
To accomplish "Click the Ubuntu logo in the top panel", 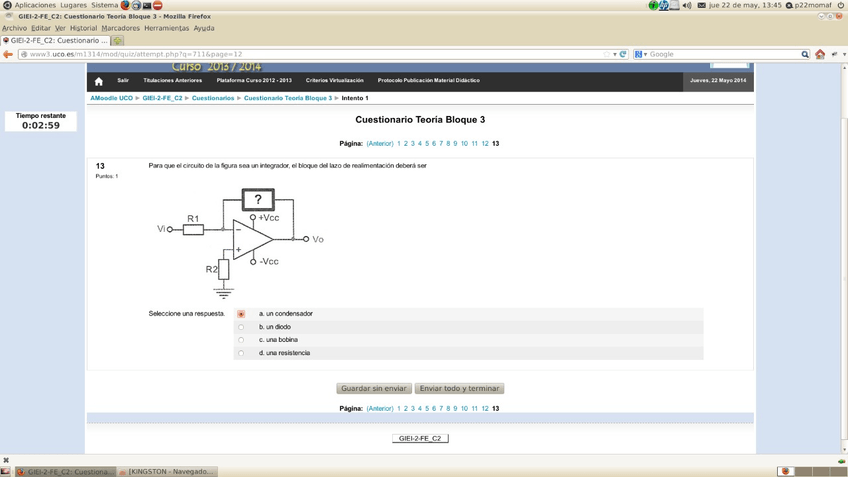I will click(7, 5).
